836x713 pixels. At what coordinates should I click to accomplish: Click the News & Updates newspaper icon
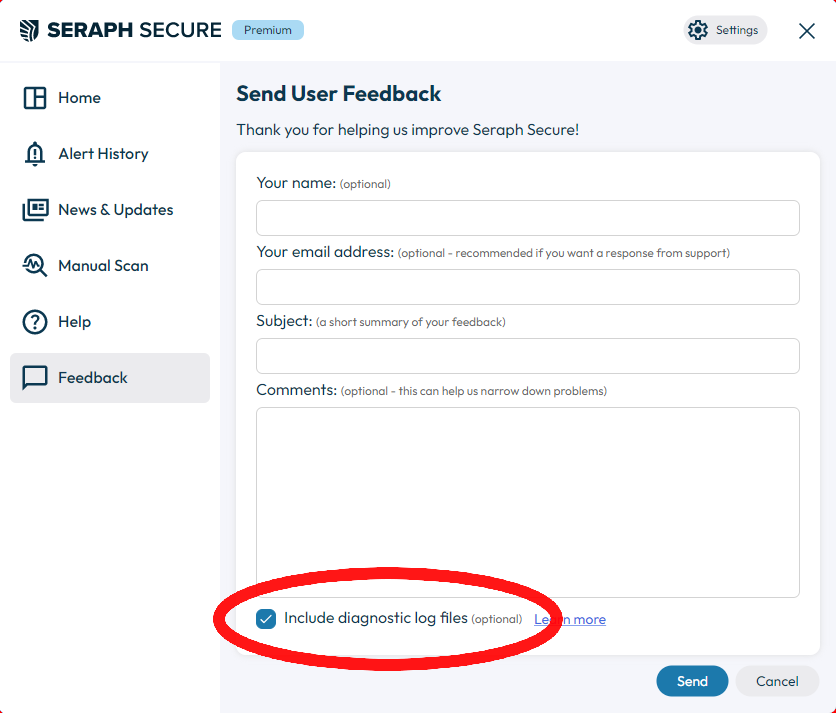[35, 210]
